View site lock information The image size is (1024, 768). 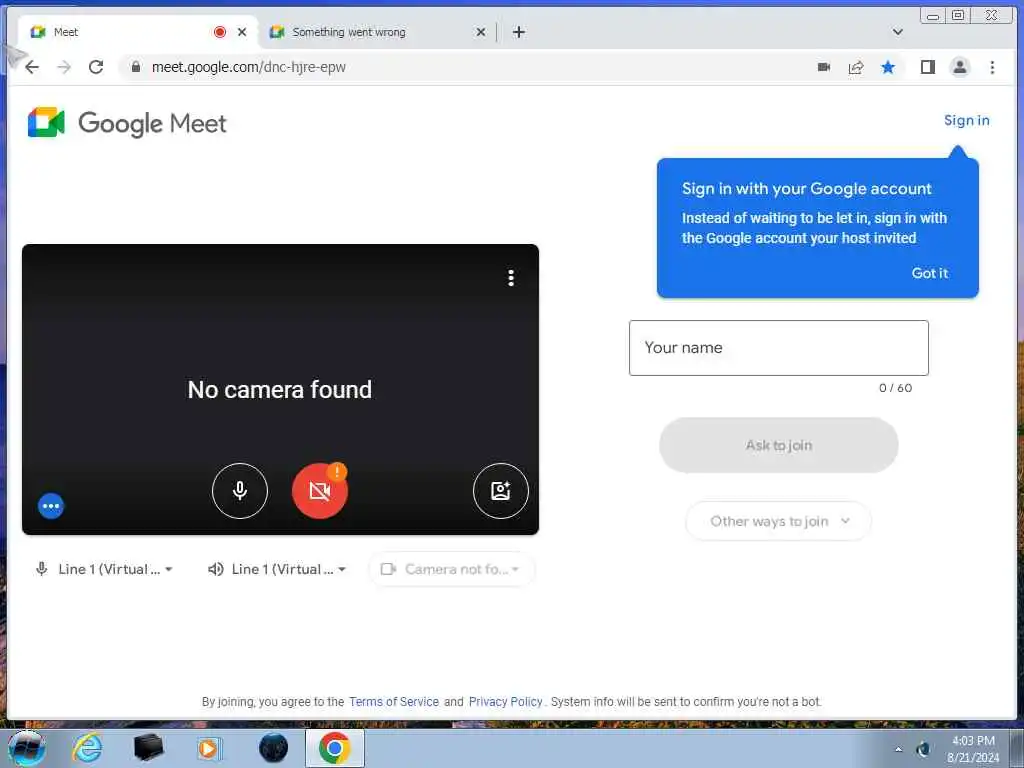point(136,67)
